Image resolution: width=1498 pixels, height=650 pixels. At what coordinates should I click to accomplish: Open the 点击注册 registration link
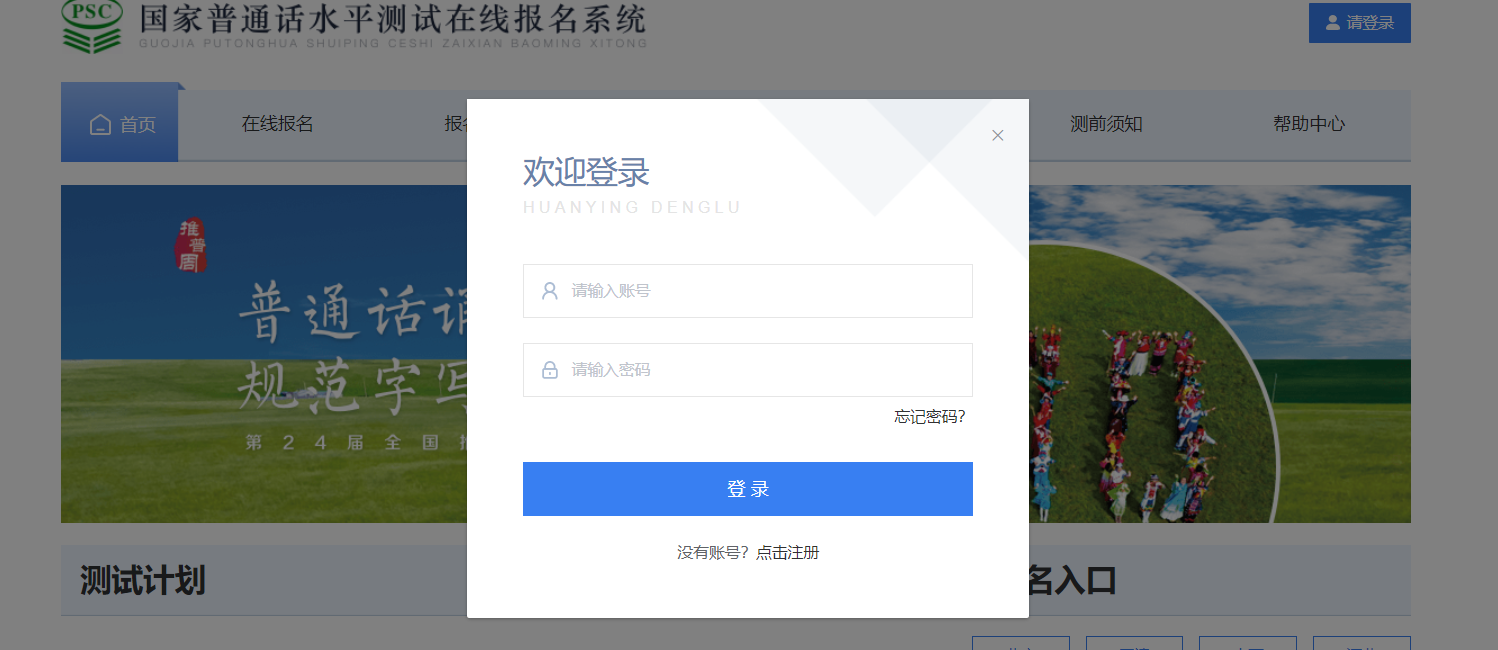(788, 552)
